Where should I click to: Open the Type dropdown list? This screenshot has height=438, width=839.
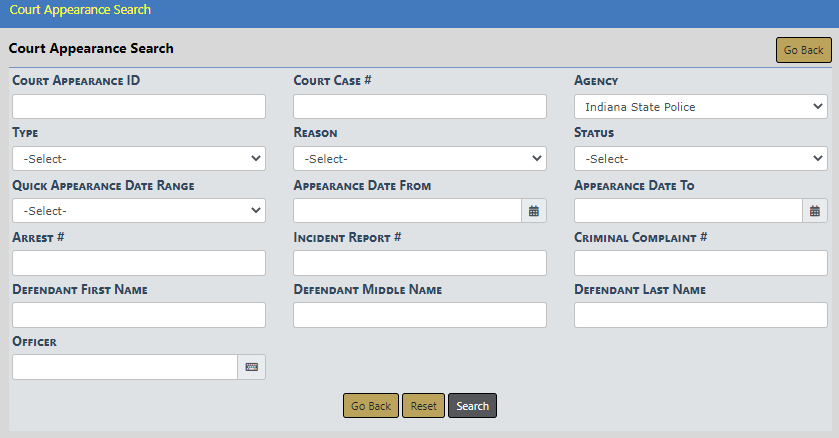[139, 159]
